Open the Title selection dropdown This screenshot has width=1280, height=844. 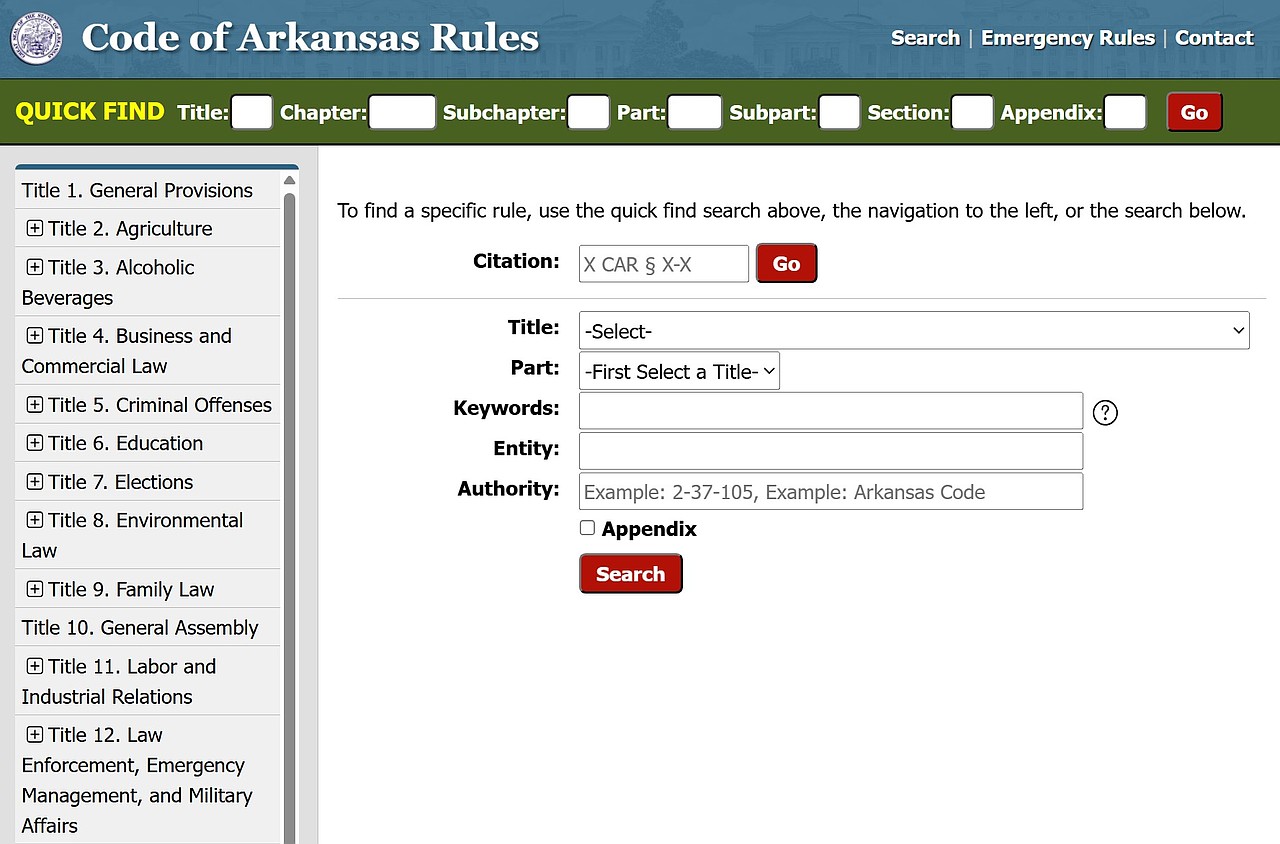click(x=913, y=330)
